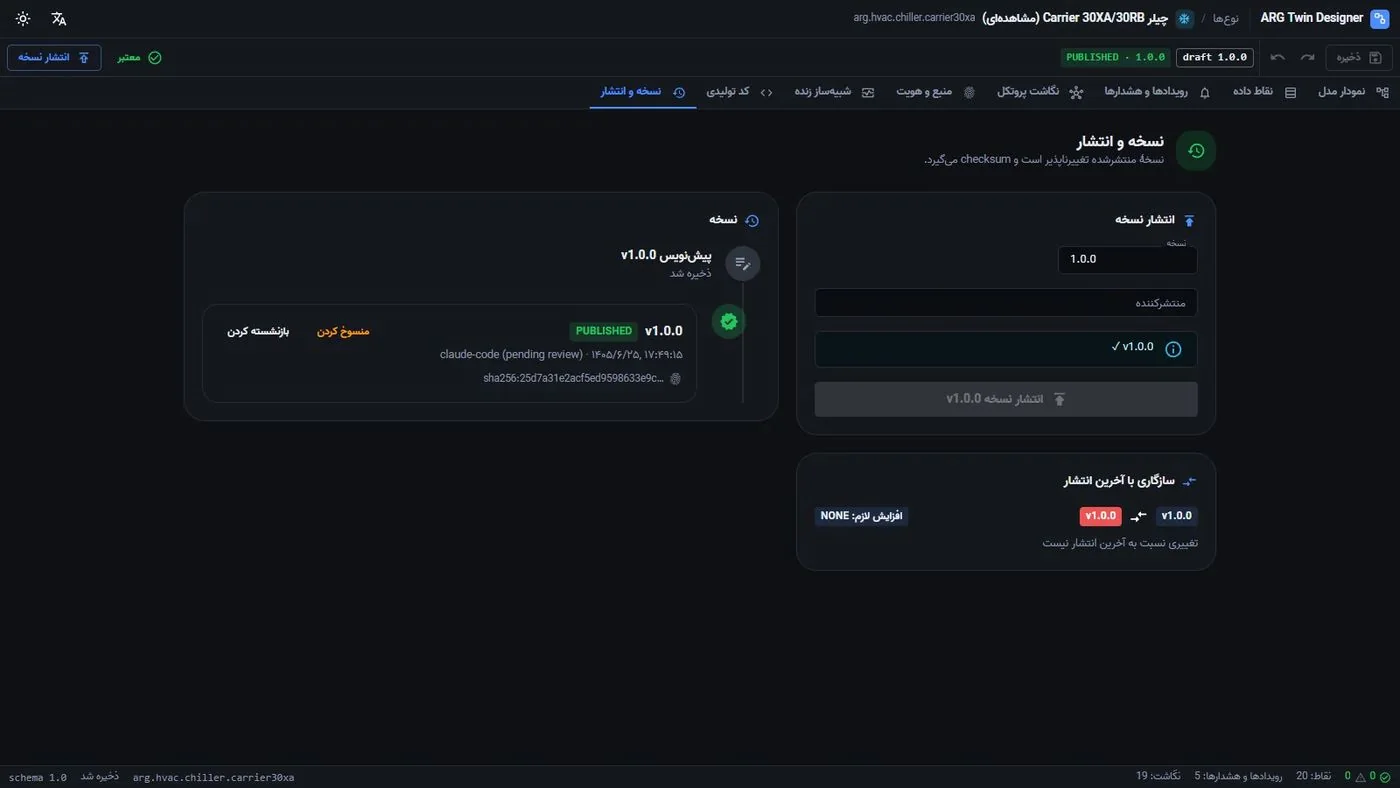This screenshot has width=1400, height=788.
Task: Open the رویدادها و هشدارها tab
Action: [1157, 92]
